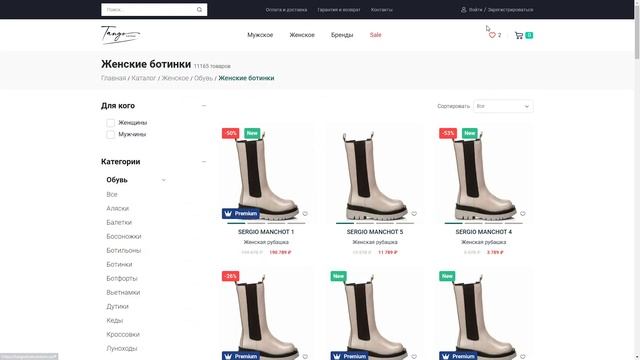
Task: Select the Ботильоны category
Action: click(124, 250)
